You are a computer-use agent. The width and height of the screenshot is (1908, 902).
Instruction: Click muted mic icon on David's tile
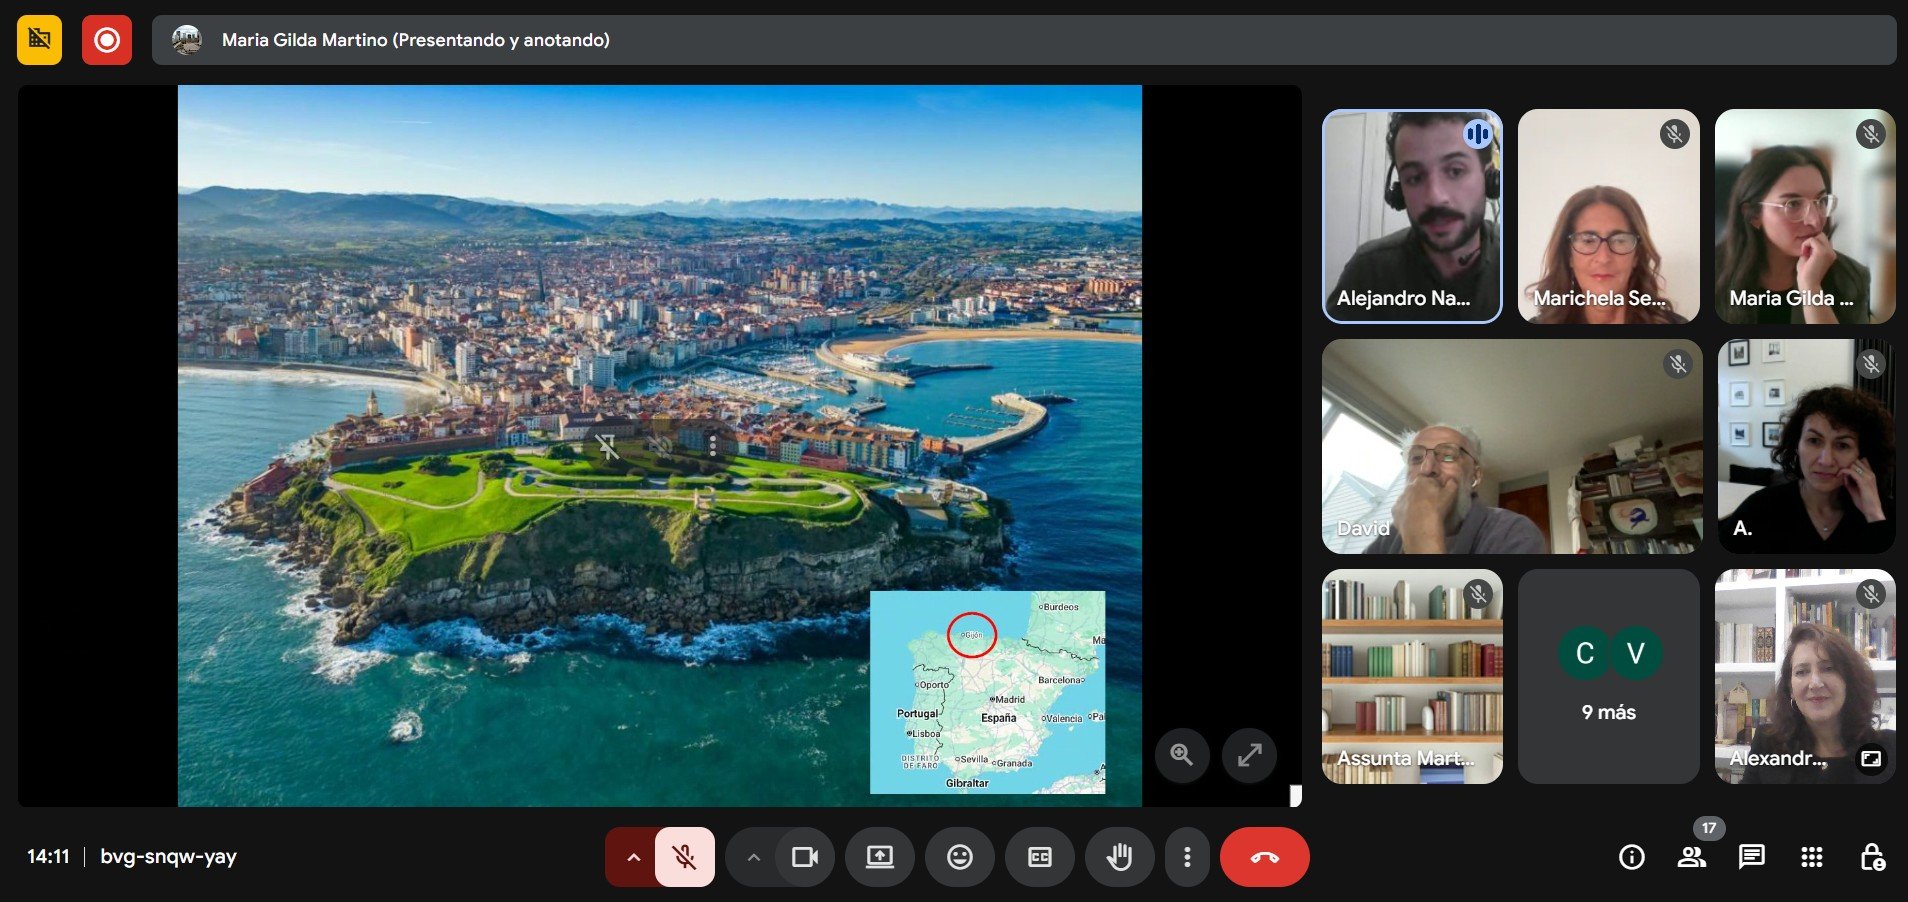(x=1678, y=364)
